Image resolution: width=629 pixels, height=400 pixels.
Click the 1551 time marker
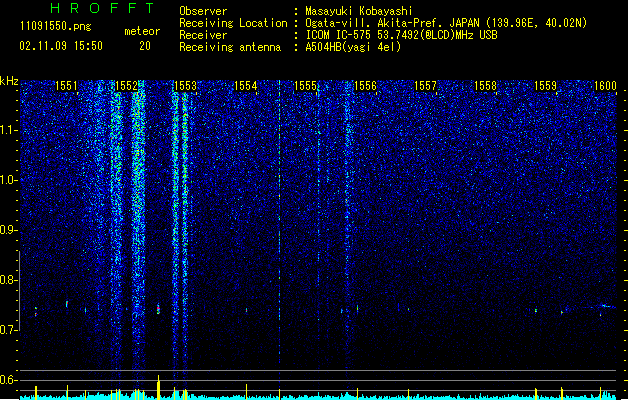(66, 86)
